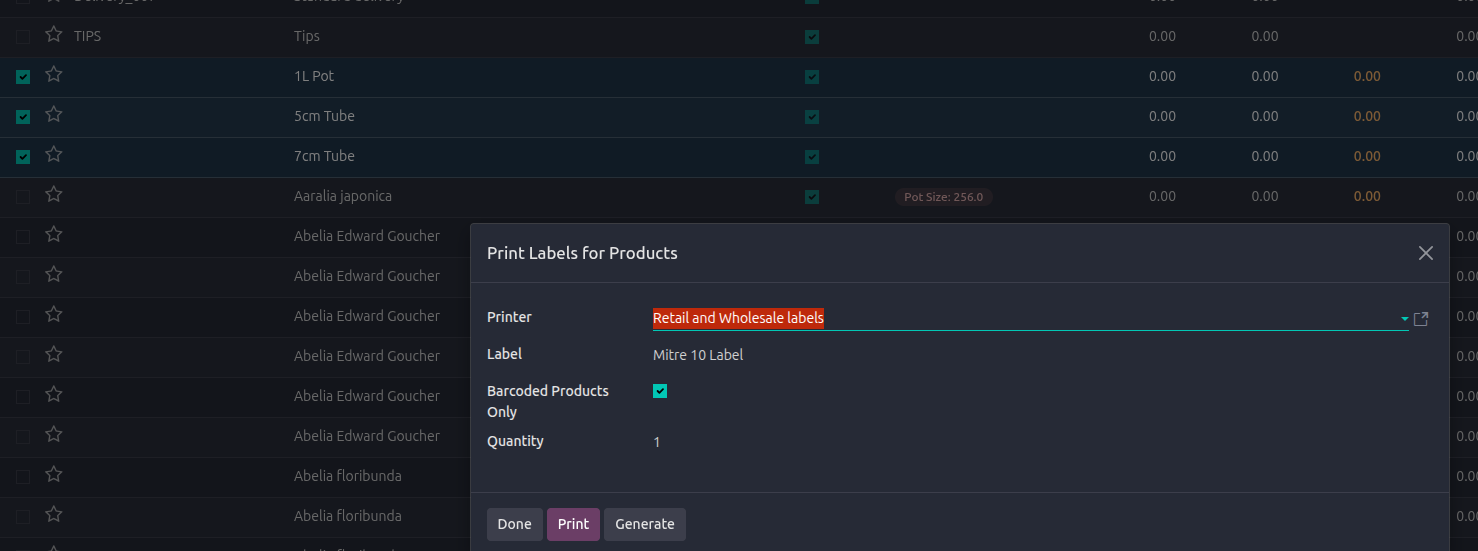1478x551 pixels.
Task: Open the 1L Pot product row
Action: coord(739,77)
